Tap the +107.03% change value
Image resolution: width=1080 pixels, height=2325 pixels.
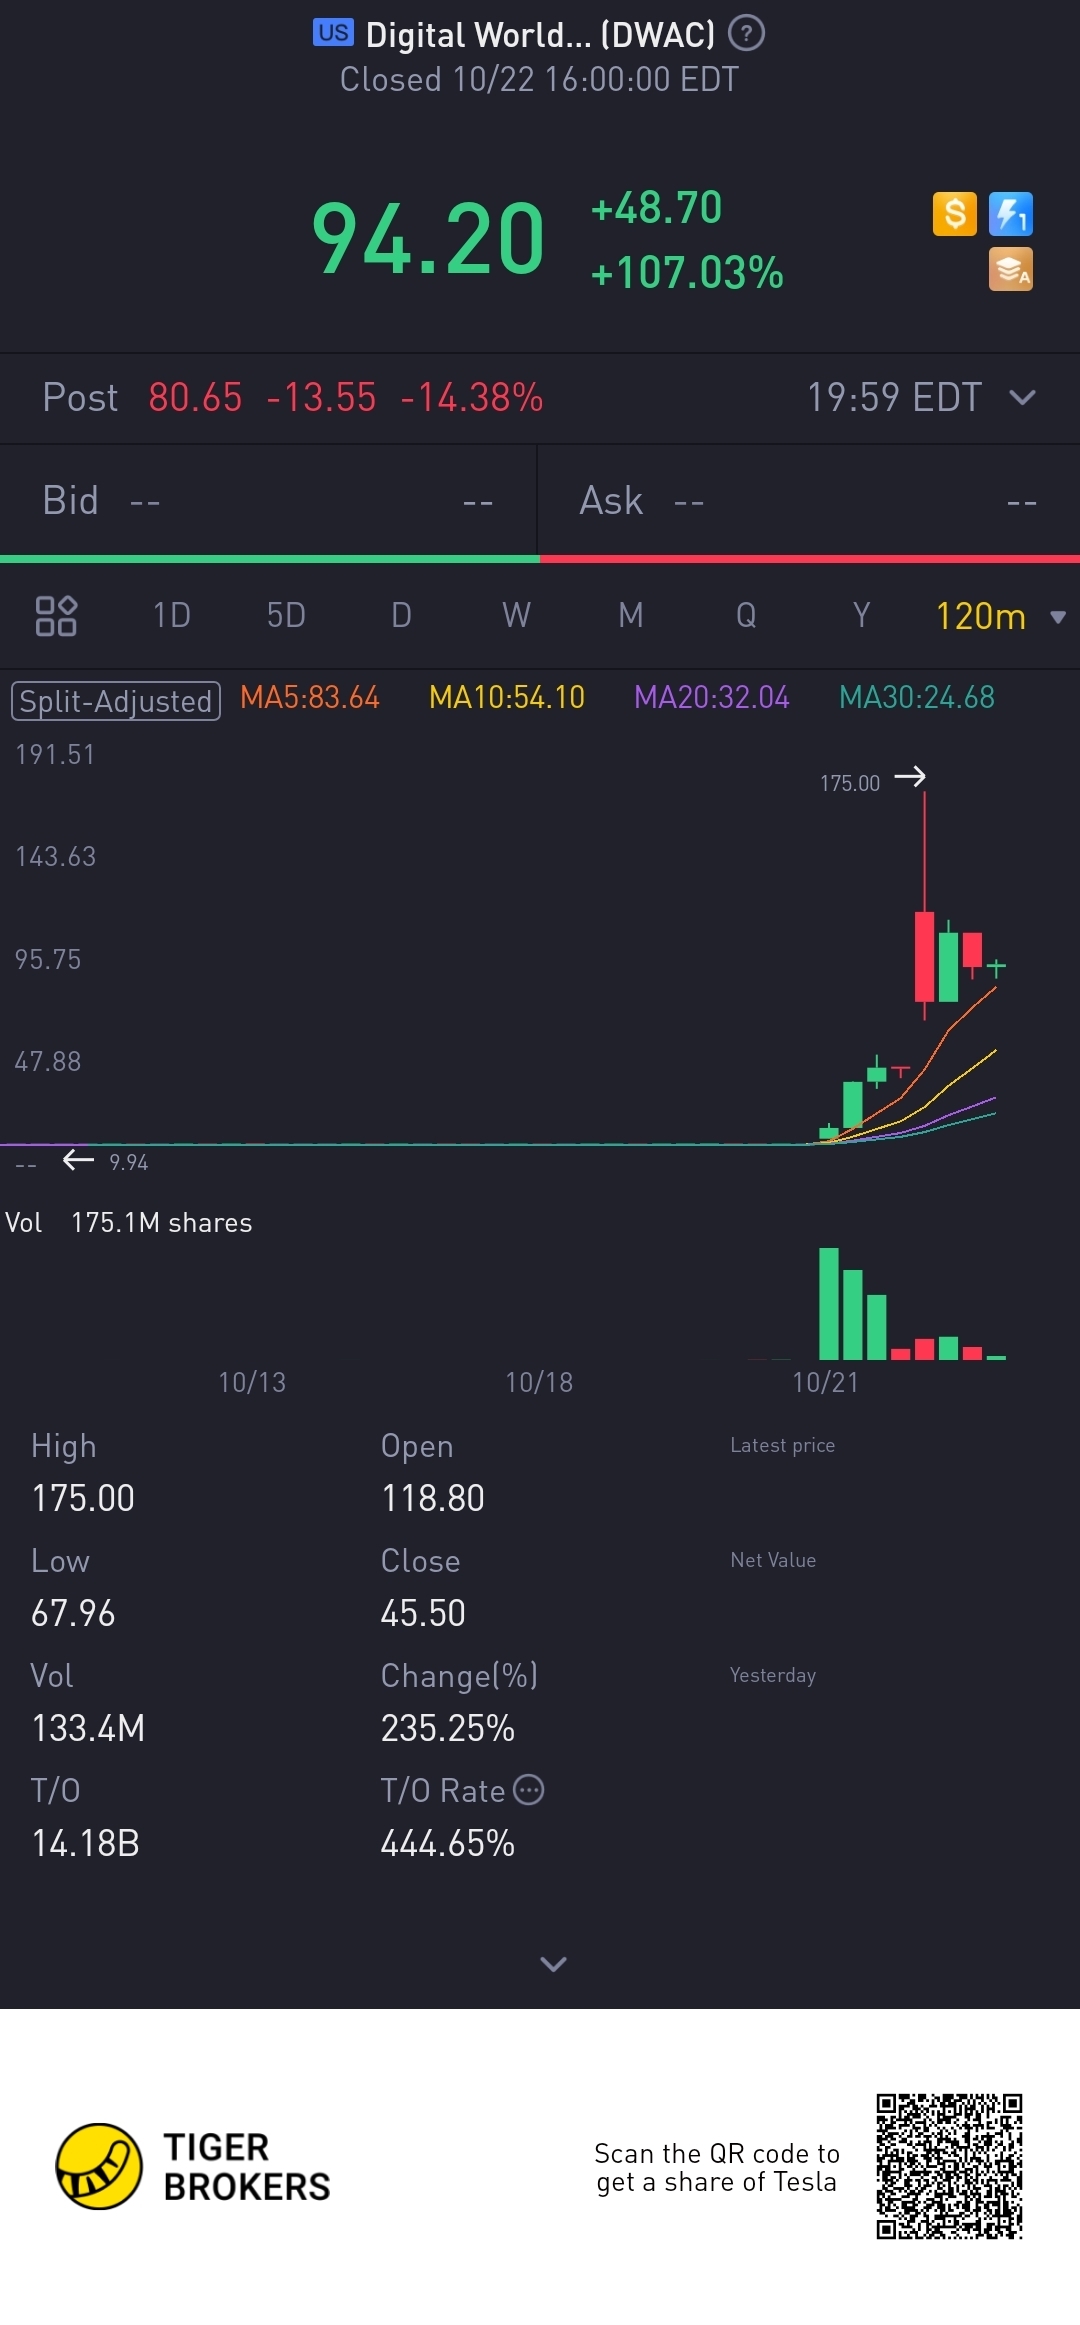687,273
